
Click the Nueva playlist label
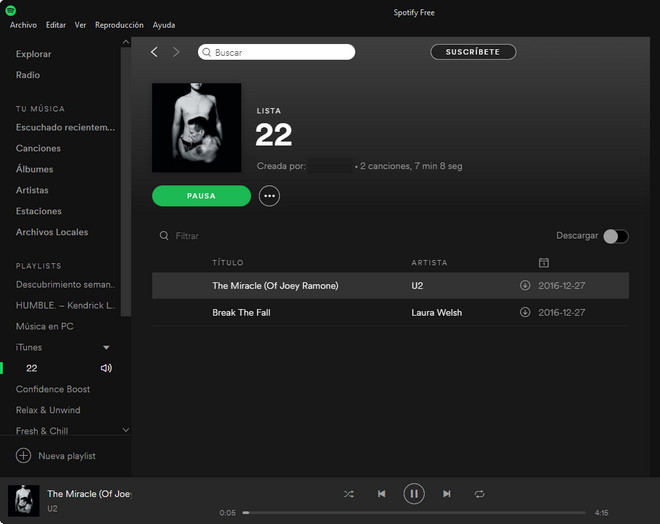(x=67, y=456)
